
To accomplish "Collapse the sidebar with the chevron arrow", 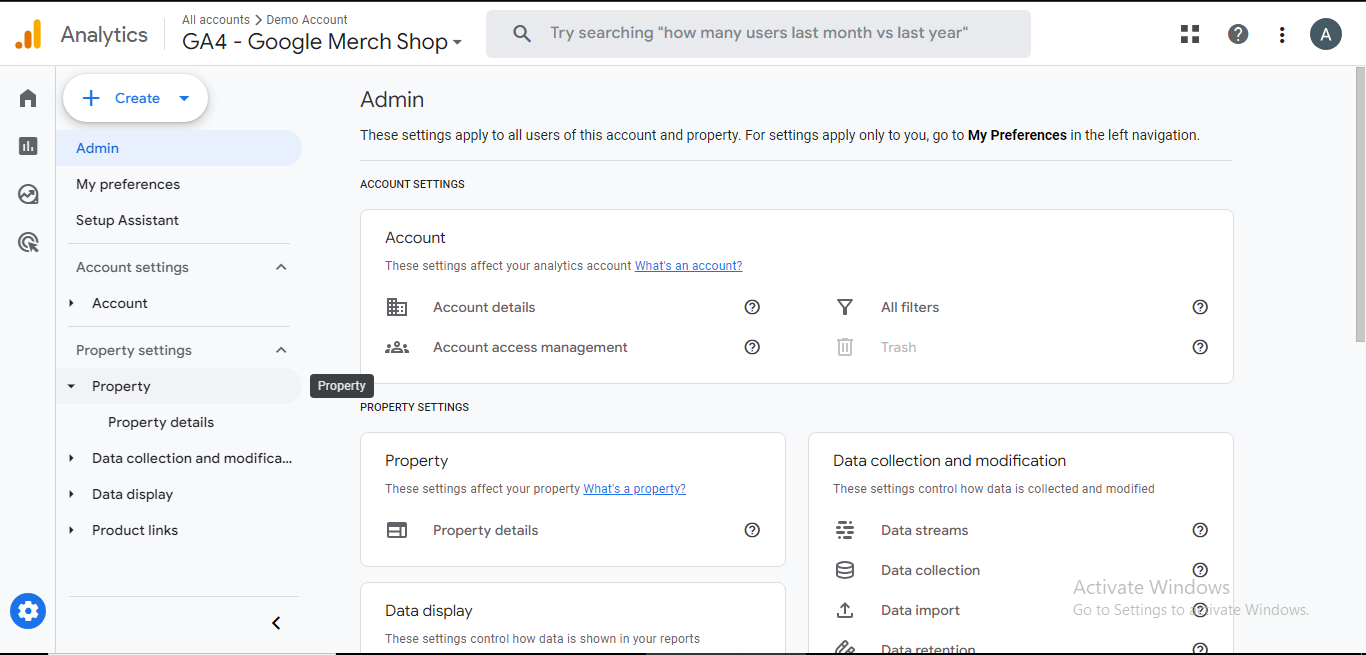I will [276, 623].
